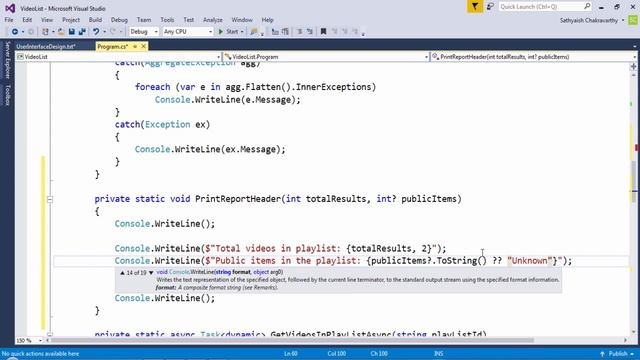Click the Publish arrow icon in status bar
Viewport: 640px width, 360px height.
tap(602, 353)
